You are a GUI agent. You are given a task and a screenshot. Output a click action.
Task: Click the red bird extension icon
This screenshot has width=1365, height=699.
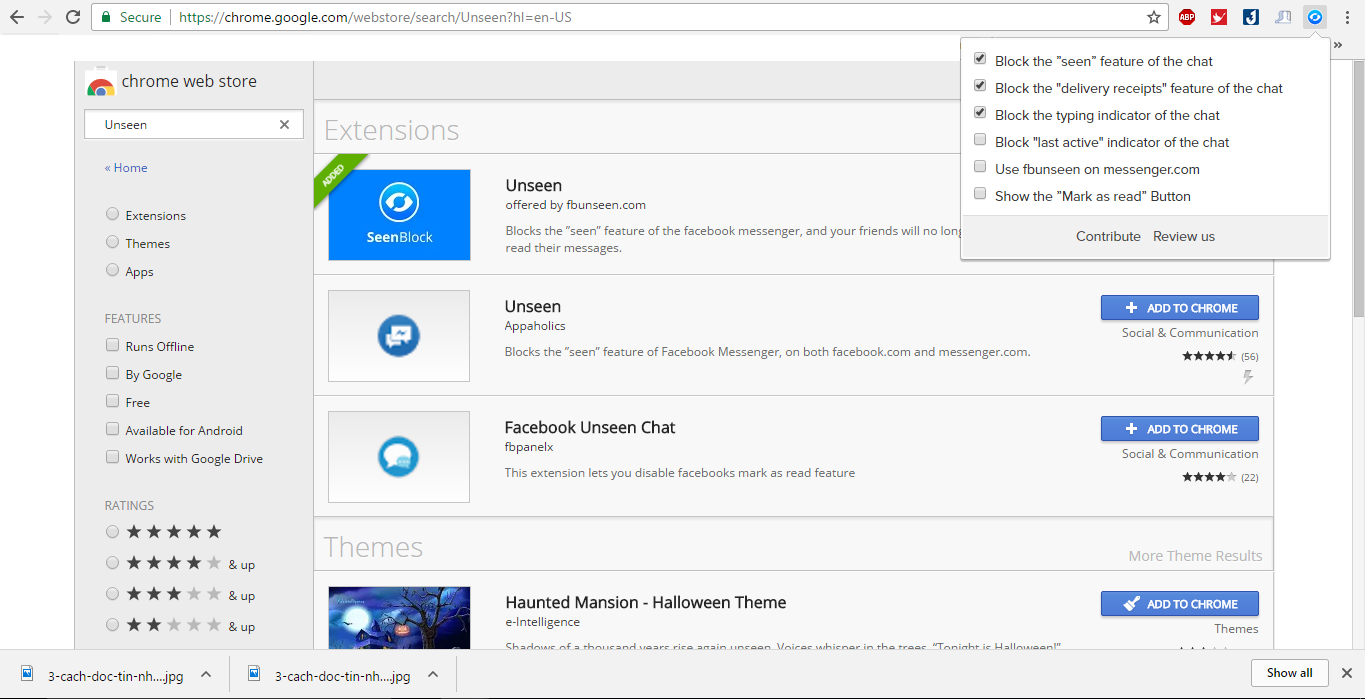1218,17
